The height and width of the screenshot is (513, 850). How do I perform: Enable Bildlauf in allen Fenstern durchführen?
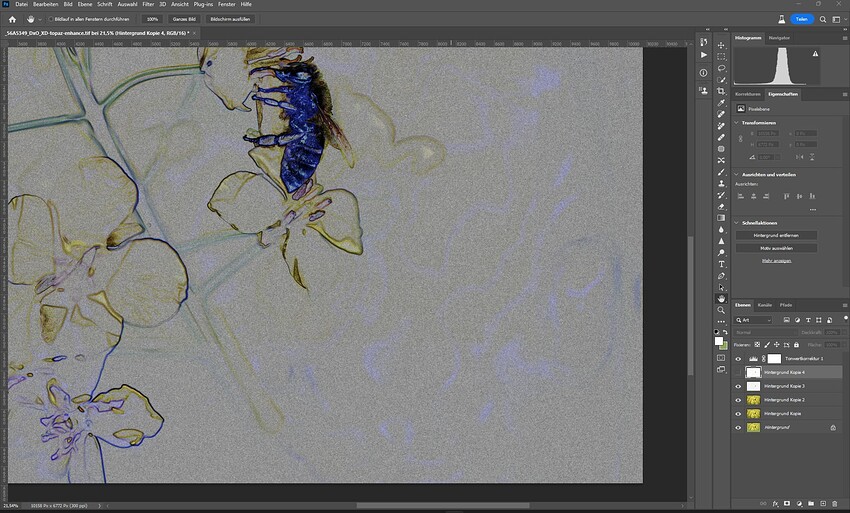[51, 19]
